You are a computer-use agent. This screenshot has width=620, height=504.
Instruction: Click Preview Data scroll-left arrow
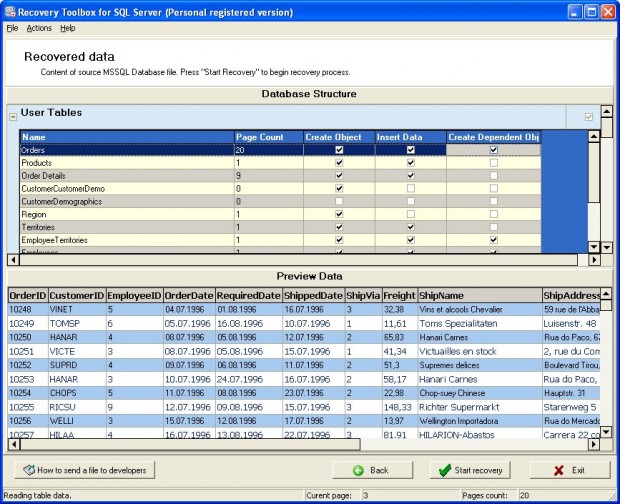tap(13, 444)
